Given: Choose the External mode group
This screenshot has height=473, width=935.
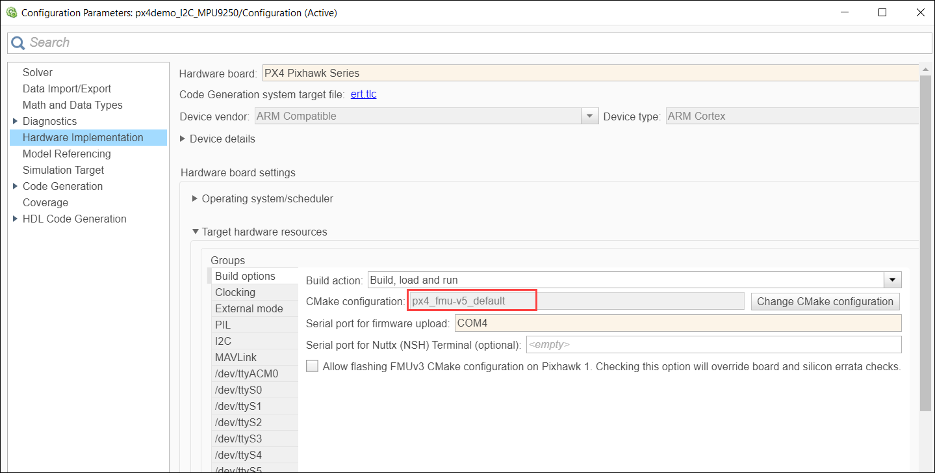Looking at the screenshot, I should [249, 309].
